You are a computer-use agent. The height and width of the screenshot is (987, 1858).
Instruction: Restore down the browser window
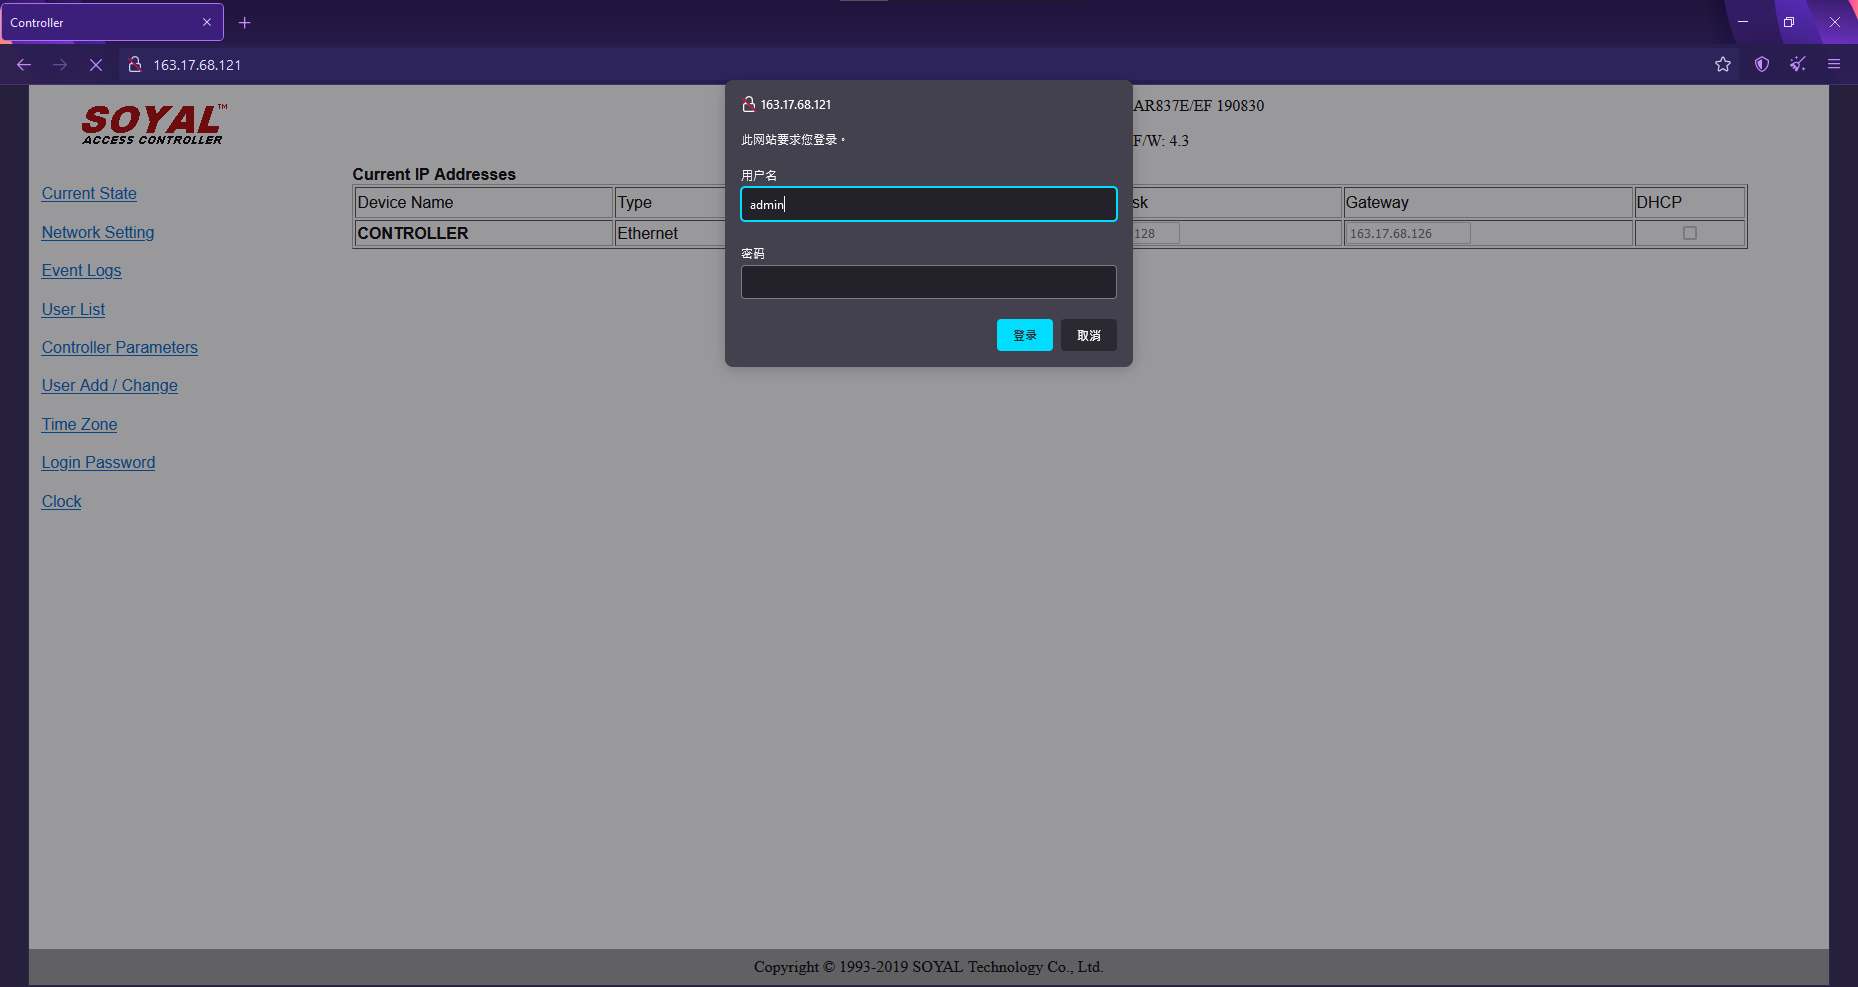click(1789, 22)
